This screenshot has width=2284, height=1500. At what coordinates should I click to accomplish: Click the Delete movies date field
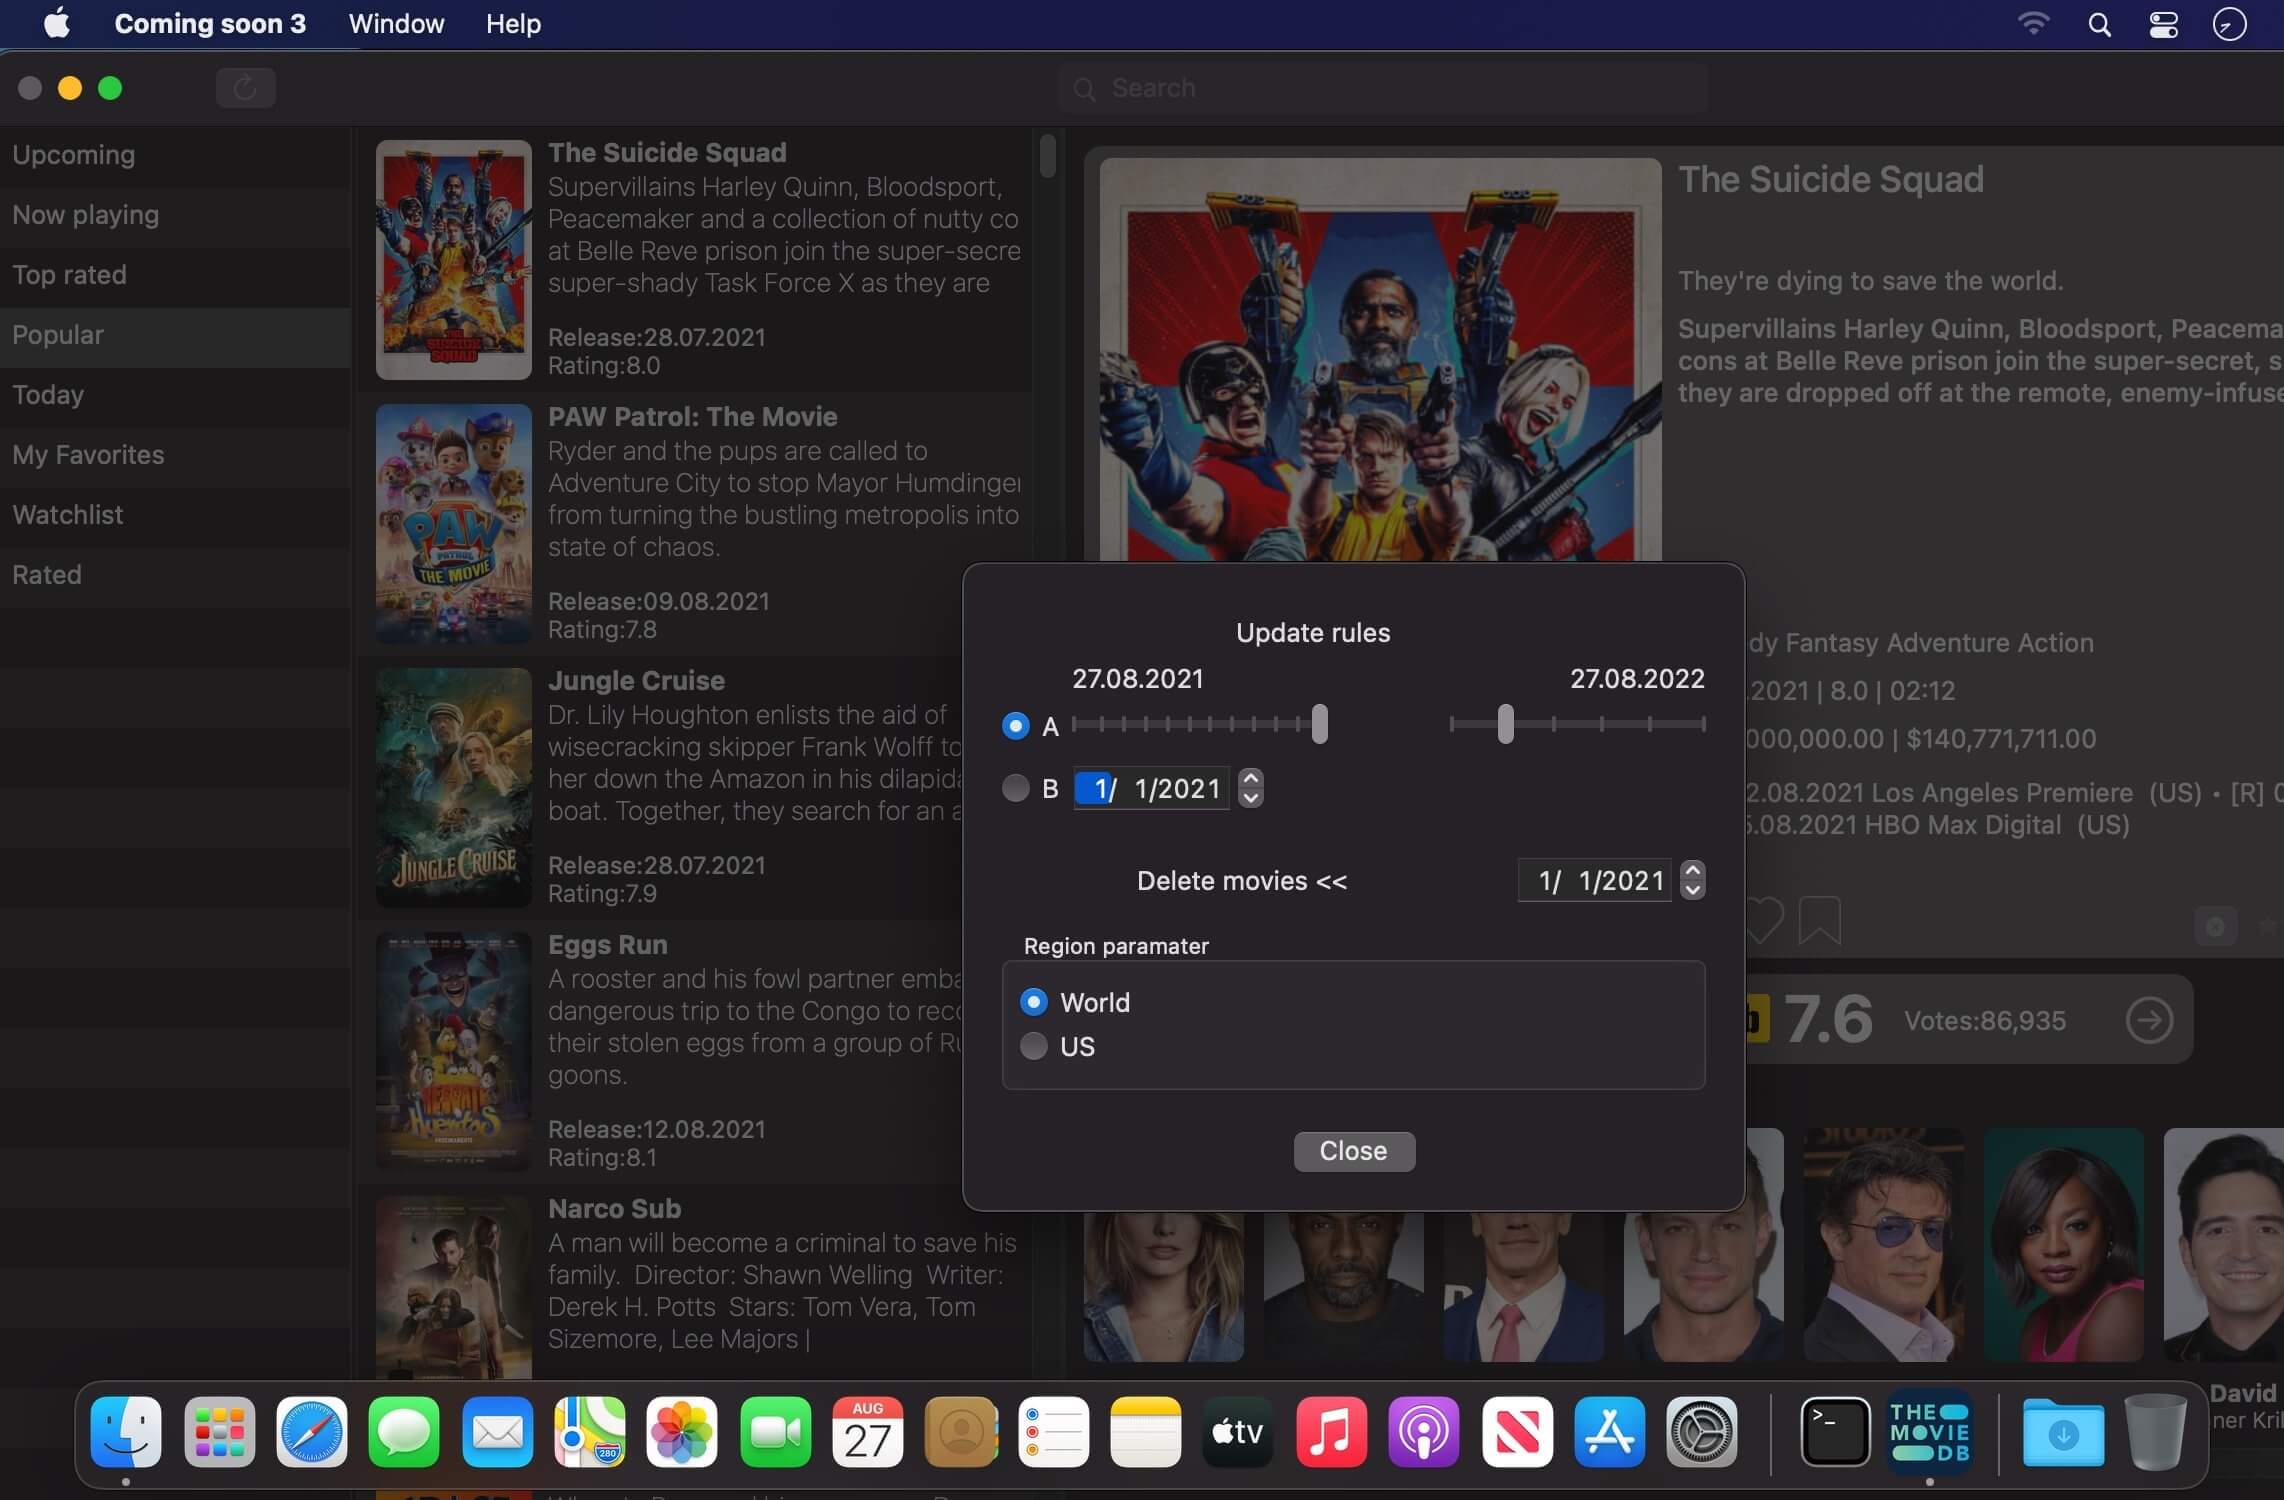1595,880
